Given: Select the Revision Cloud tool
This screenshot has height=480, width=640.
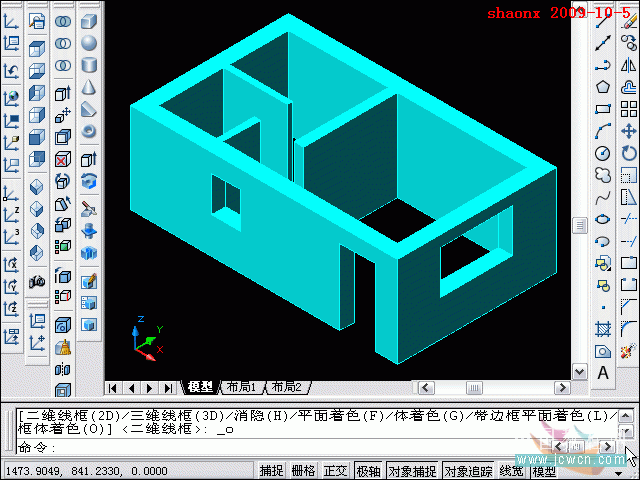Looking at the screenshot, I should tap(603, 176).
